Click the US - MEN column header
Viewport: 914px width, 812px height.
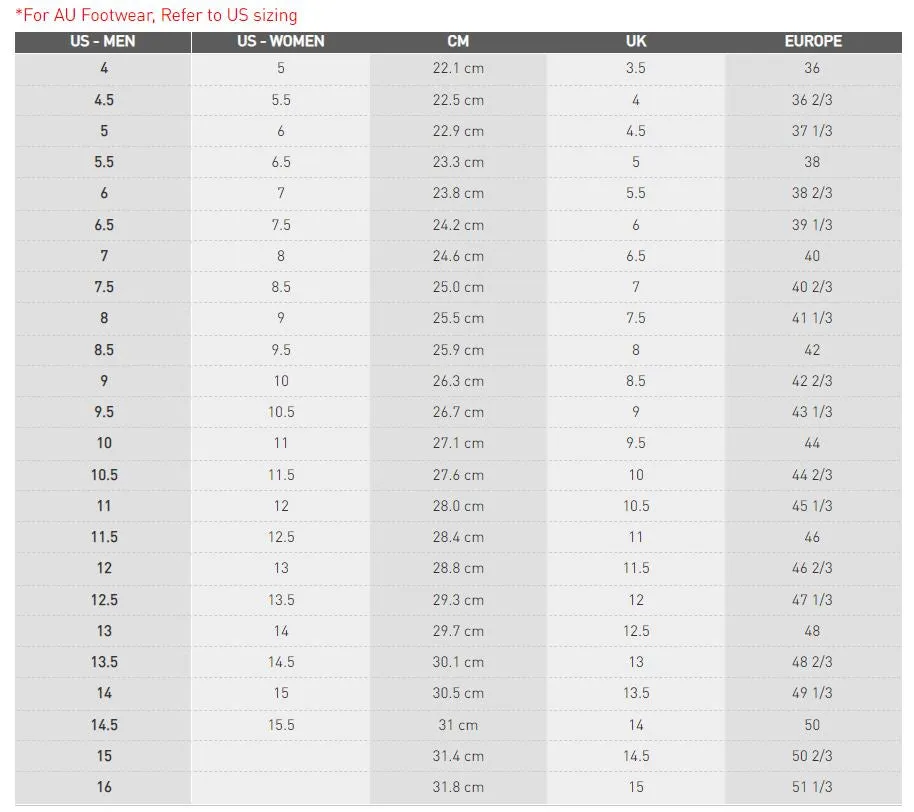pos(104,42)
